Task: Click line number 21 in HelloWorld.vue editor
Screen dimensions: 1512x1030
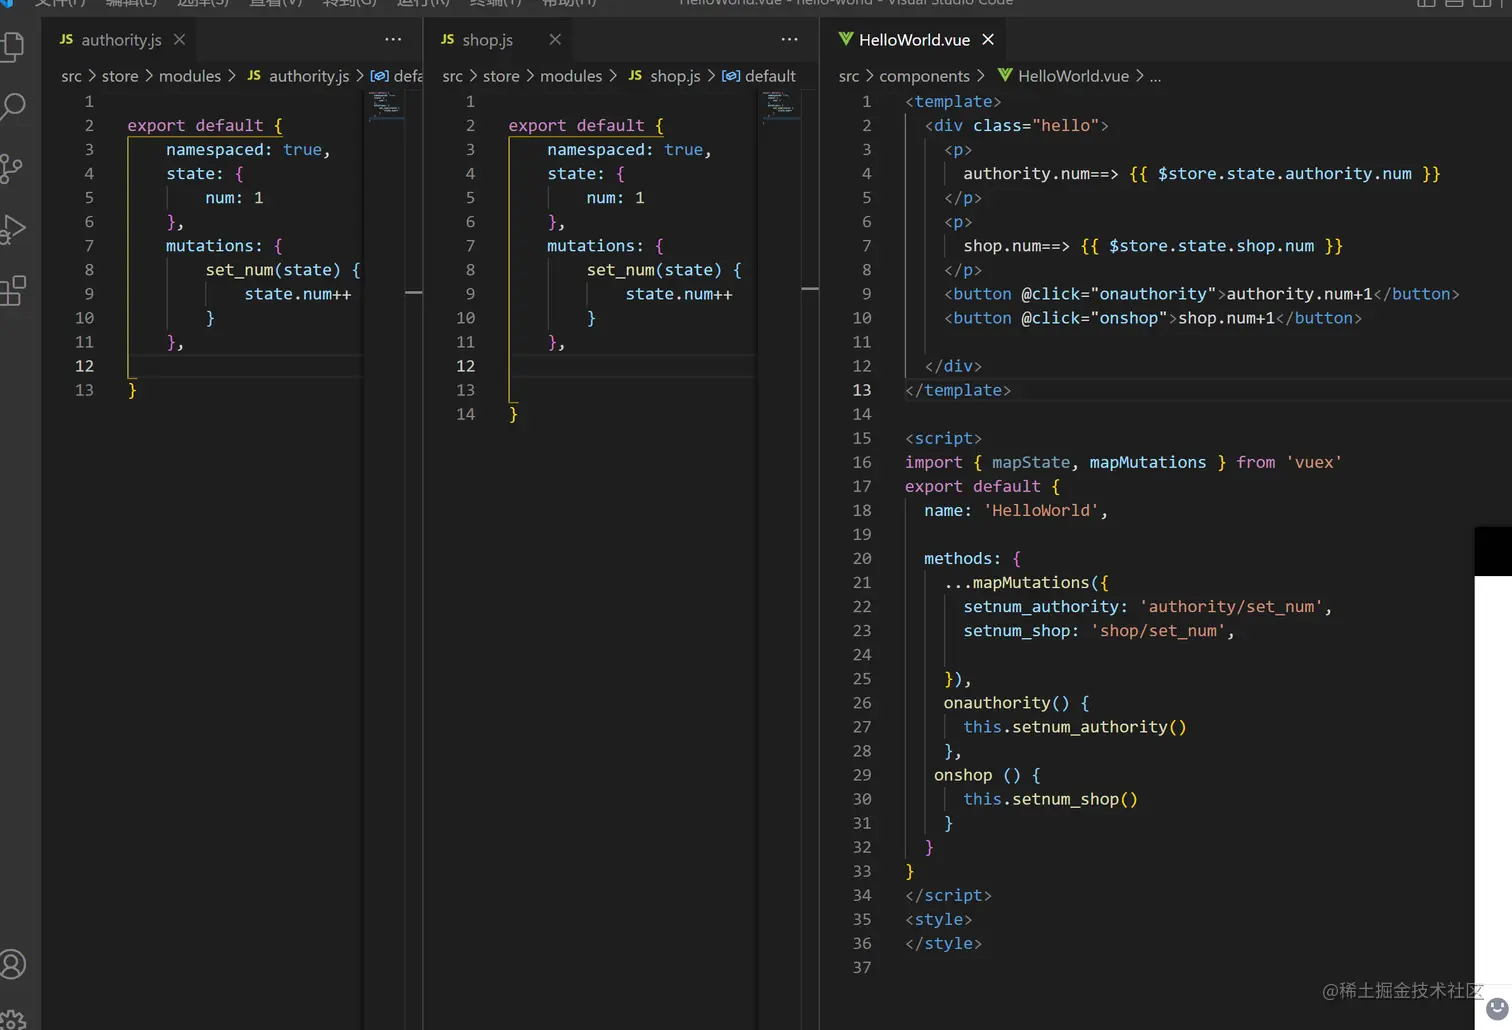Action: (862, 582)
